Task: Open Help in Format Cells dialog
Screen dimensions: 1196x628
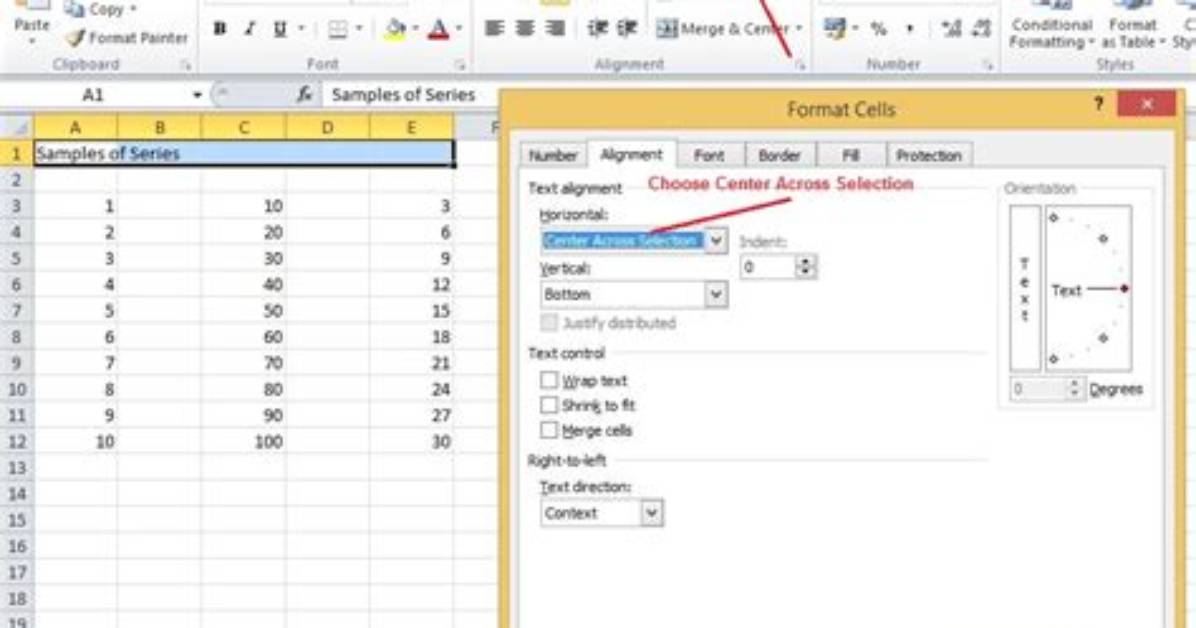Action: pos(1098,104)
